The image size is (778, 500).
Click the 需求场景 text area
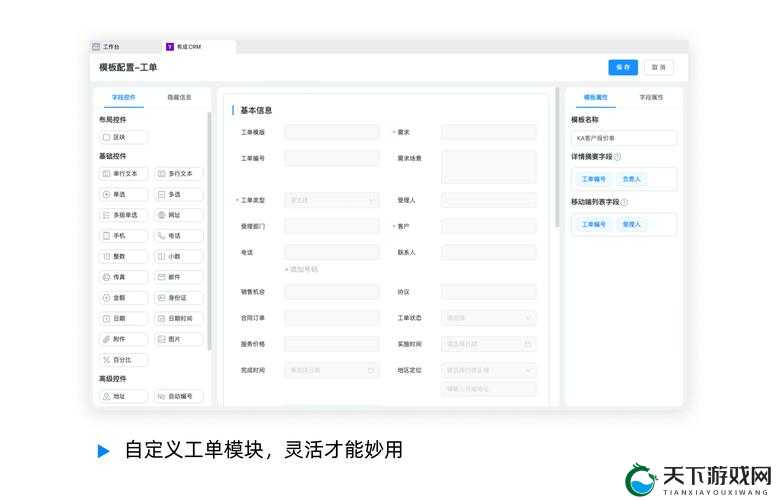click(489, 167)
